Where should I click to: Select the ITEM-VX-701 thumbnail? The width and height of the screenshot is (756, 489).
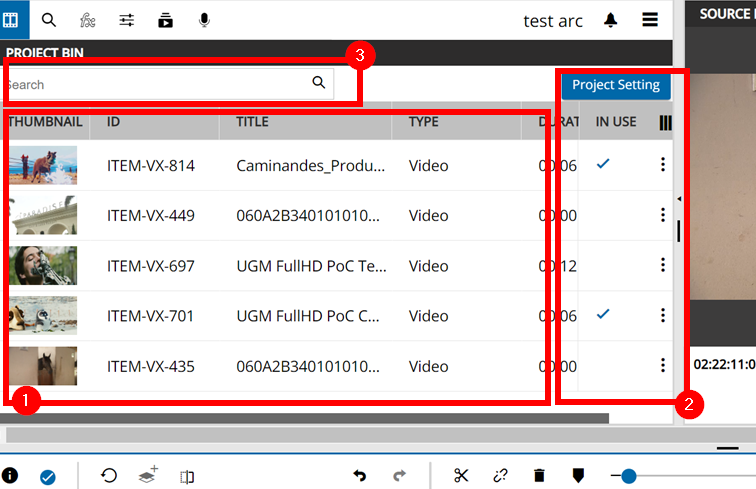43,315
